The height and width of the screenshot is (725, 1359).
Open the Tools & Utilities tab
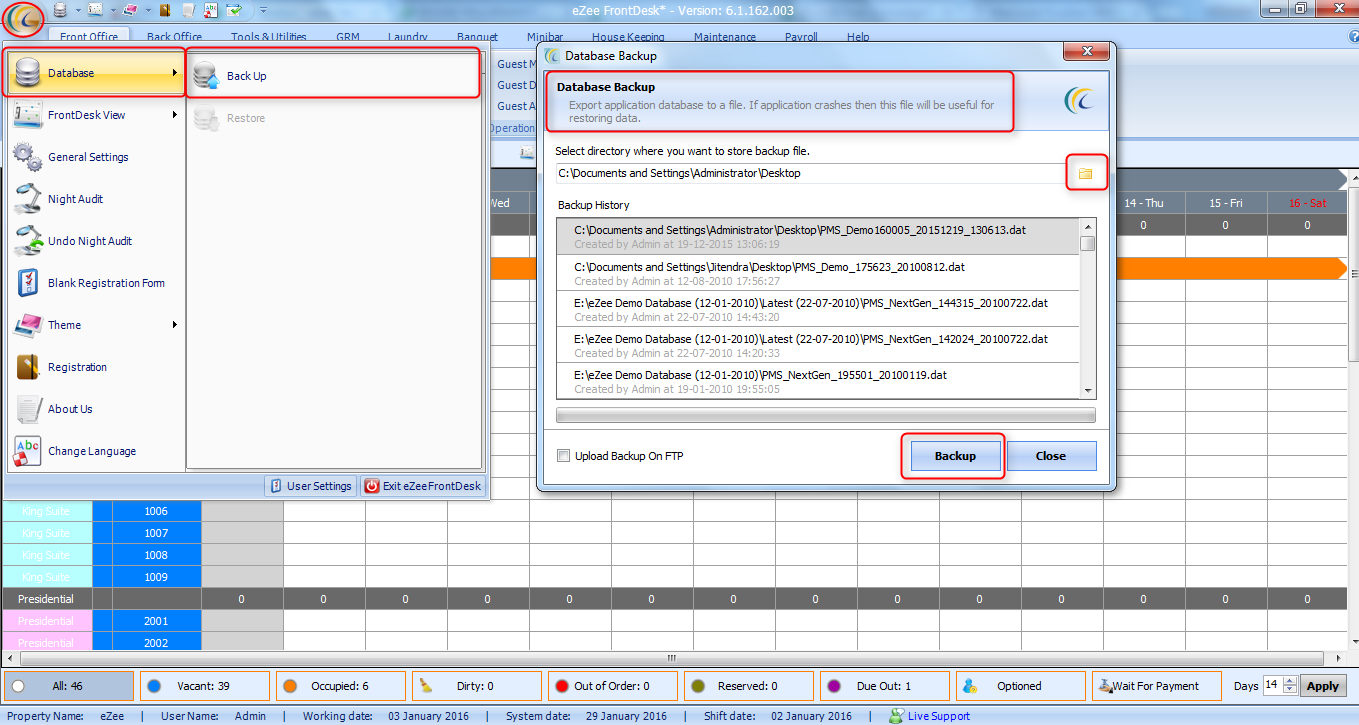point(268,38)
